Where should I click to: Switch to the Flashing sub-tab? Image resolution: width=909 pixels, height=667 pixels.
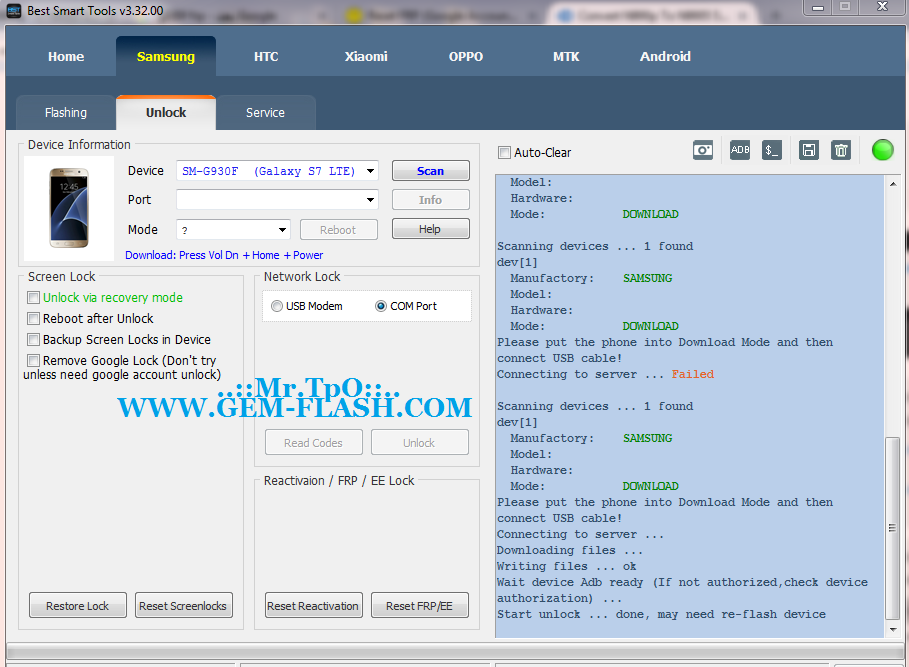66,113
